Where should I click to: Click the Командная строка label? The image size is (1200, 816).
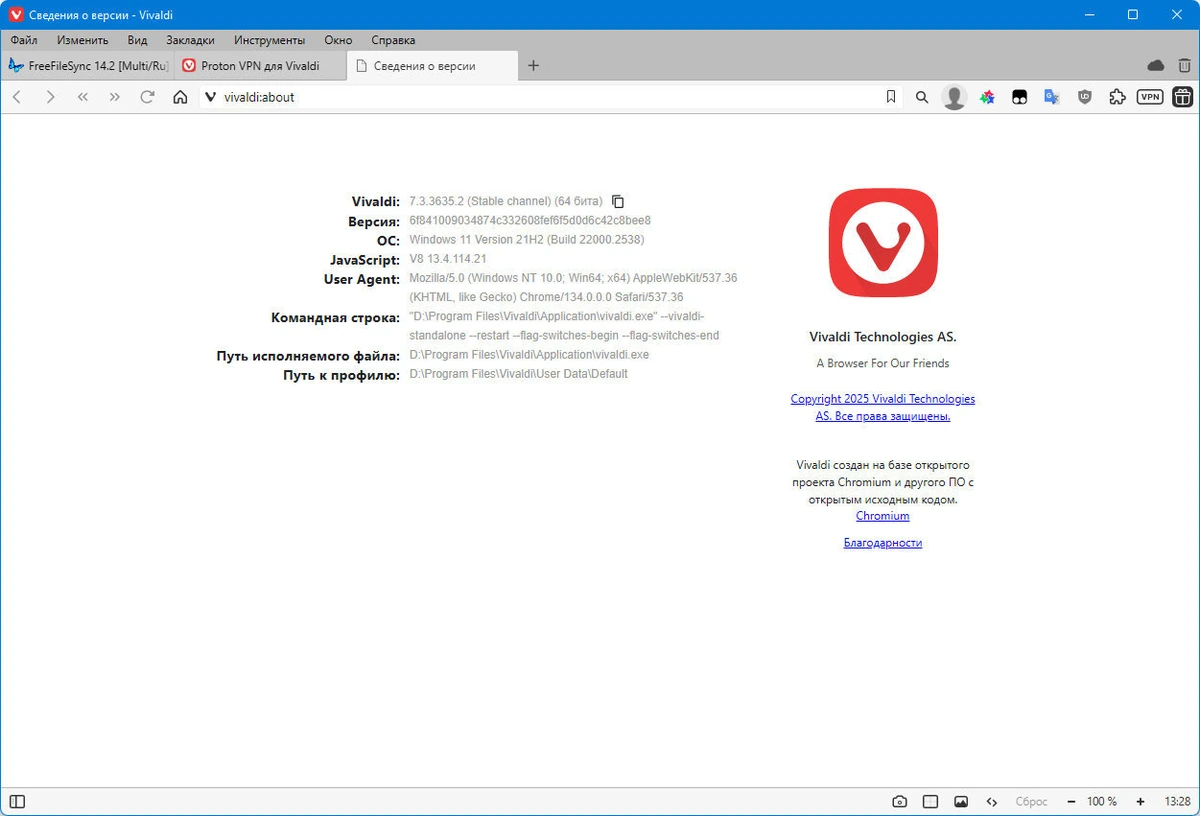[x=335, y=318]
